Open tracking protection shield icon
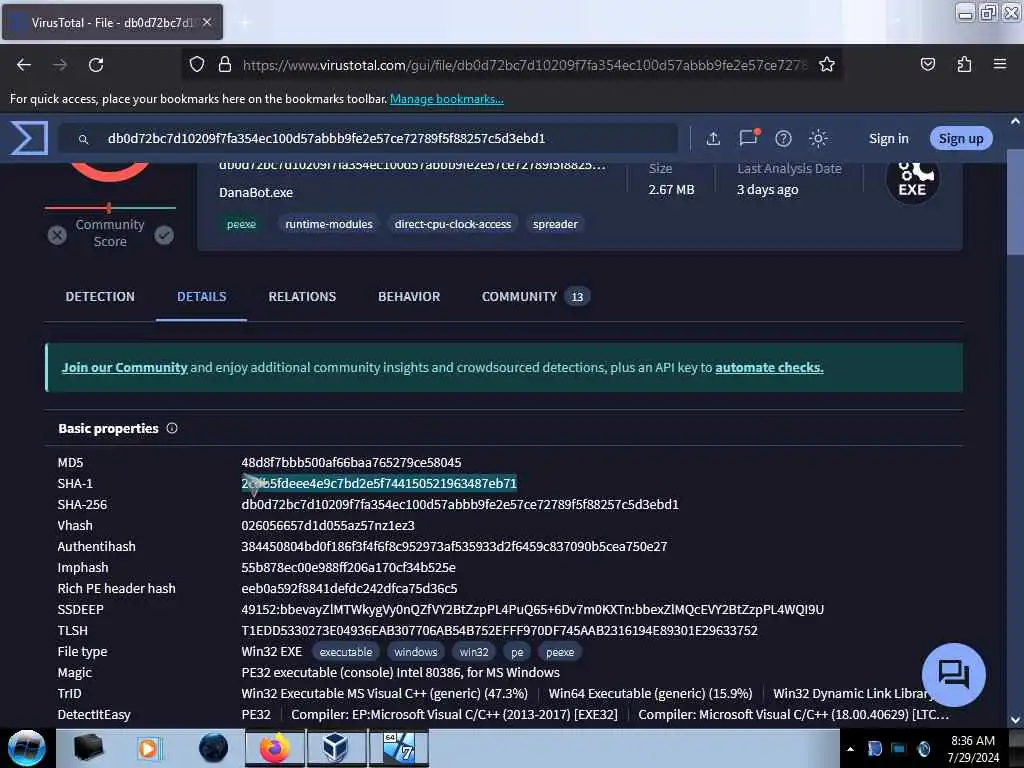 pos(197,65)
